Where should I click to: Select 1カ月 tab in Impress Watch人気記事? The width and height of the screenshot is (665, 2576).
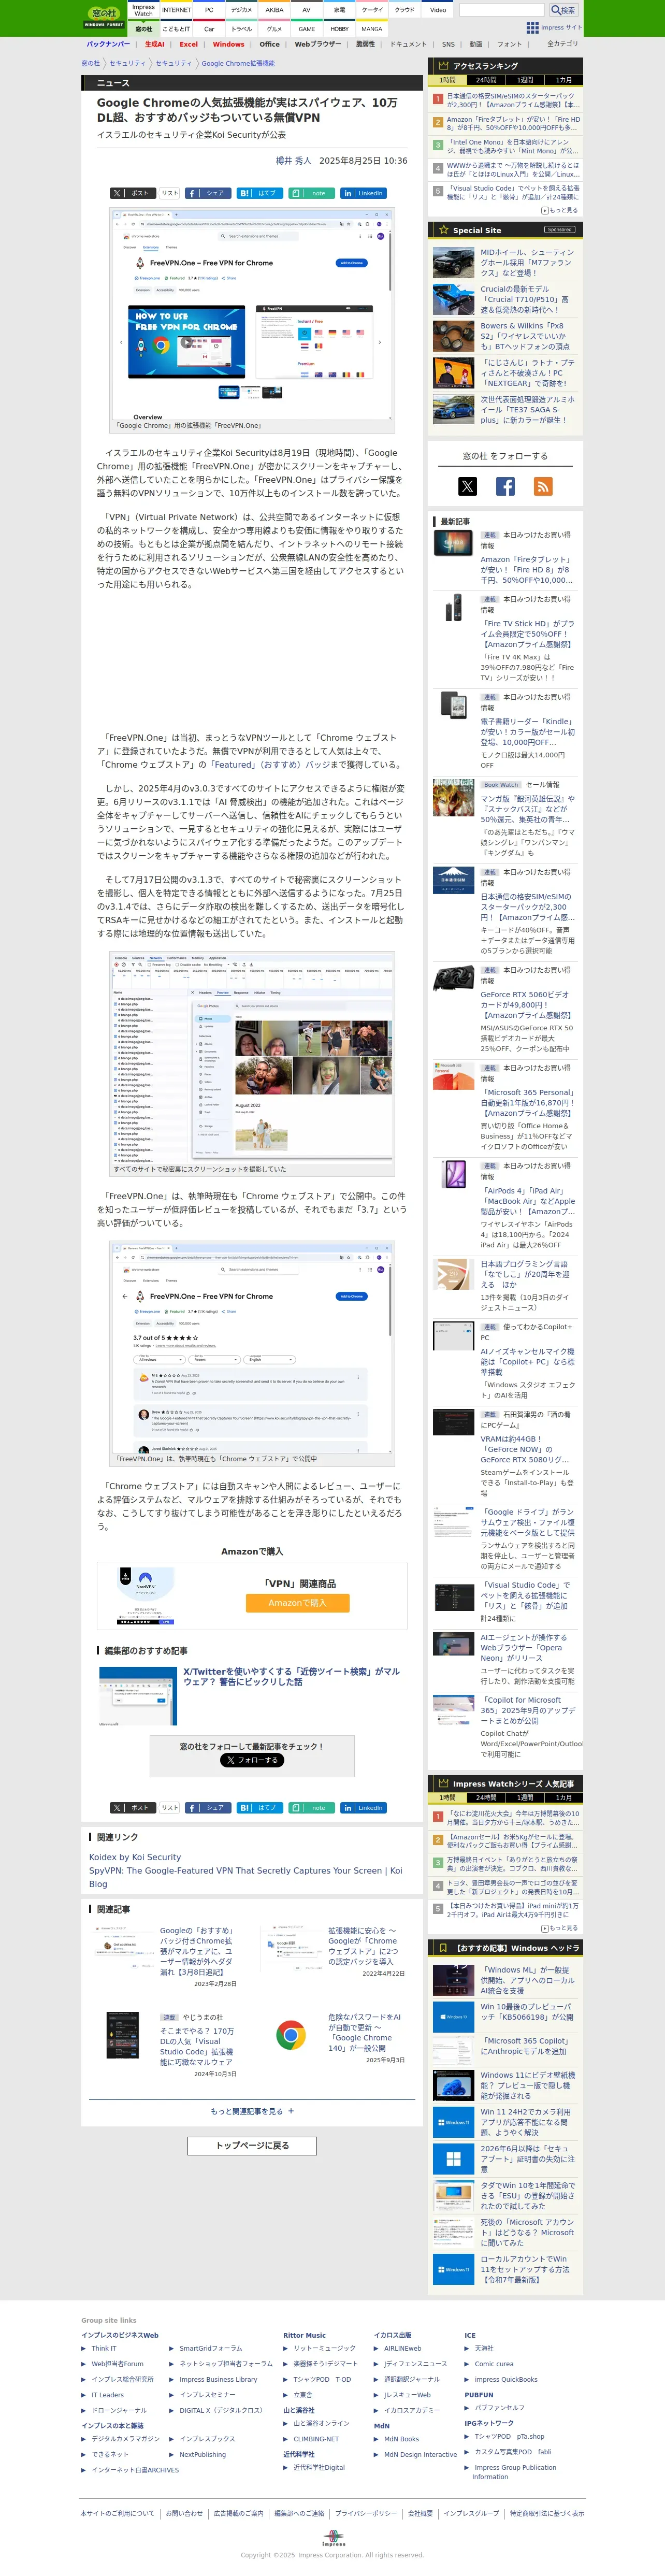pos(564,1797)
